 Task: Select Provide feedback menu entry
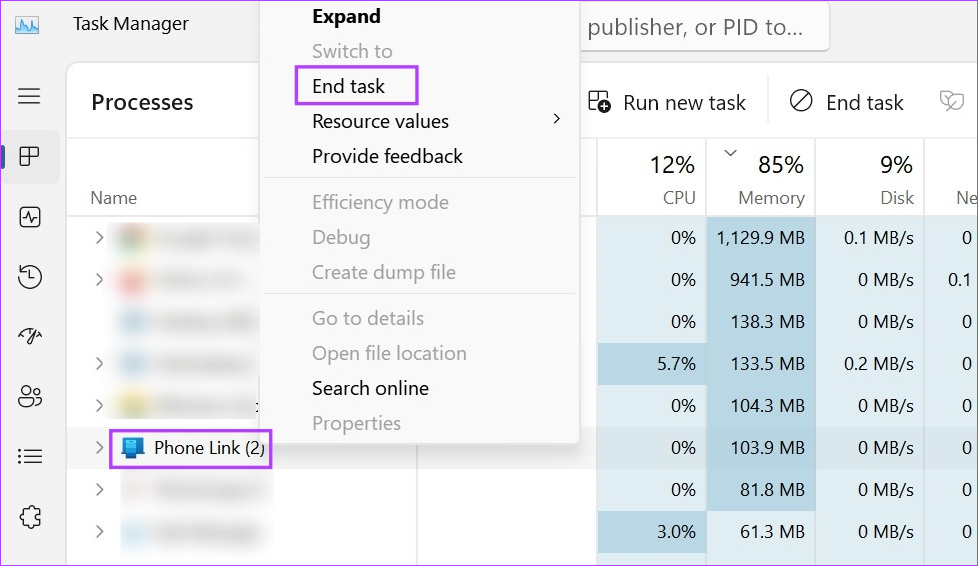pos(387,156)
